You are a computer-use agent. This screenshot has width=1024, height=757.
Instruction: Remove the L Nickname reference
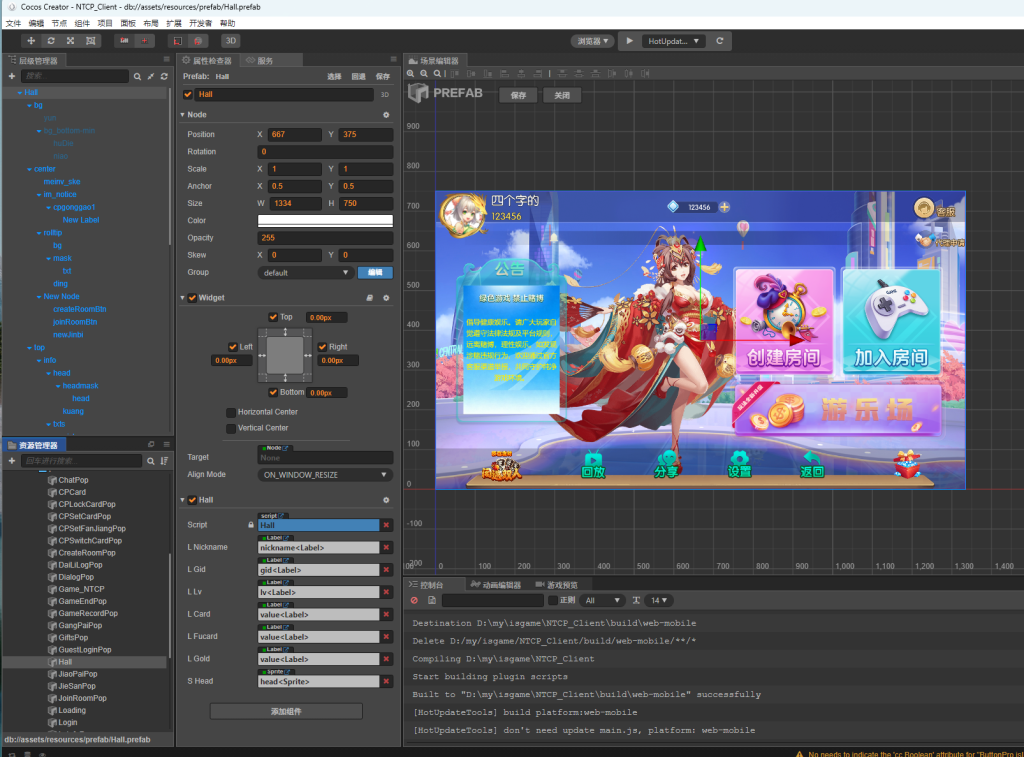click(386, 547)
